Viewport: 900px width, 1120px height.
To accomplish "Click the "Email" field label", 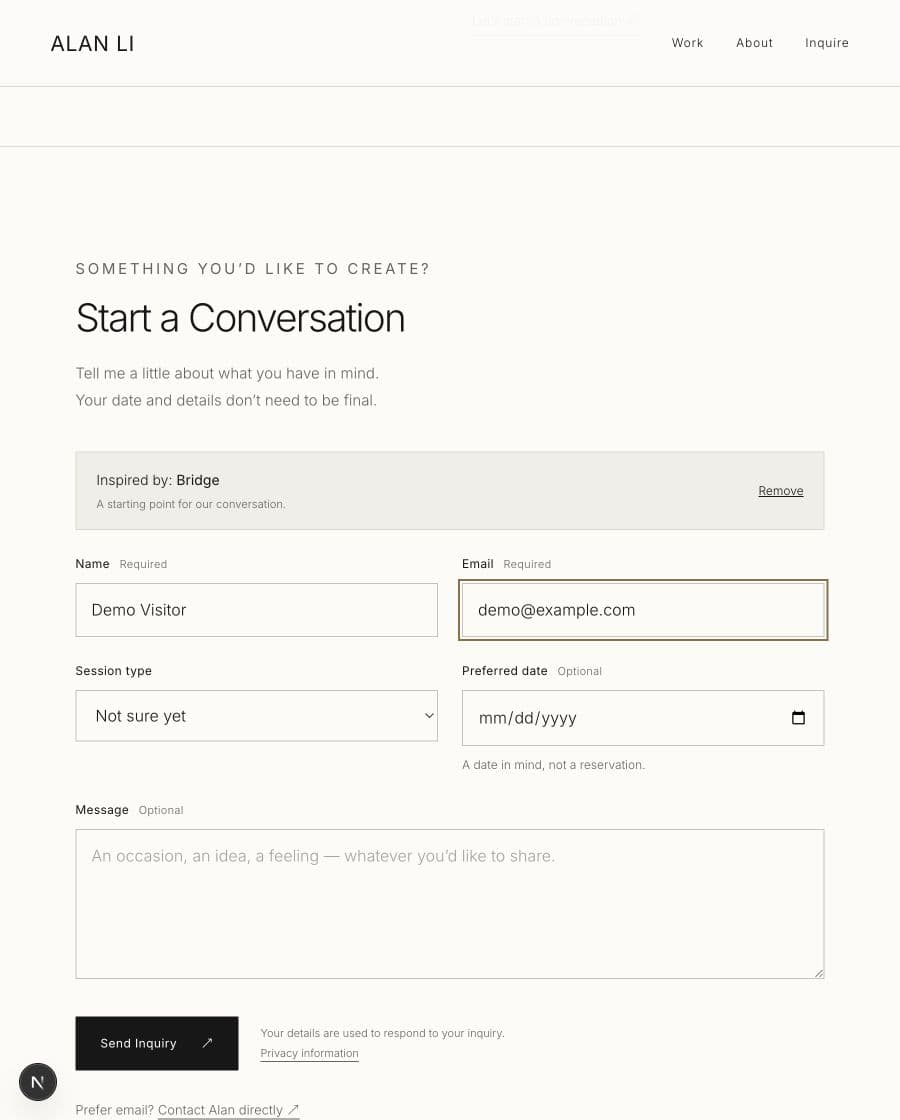I will pos(478,564).
